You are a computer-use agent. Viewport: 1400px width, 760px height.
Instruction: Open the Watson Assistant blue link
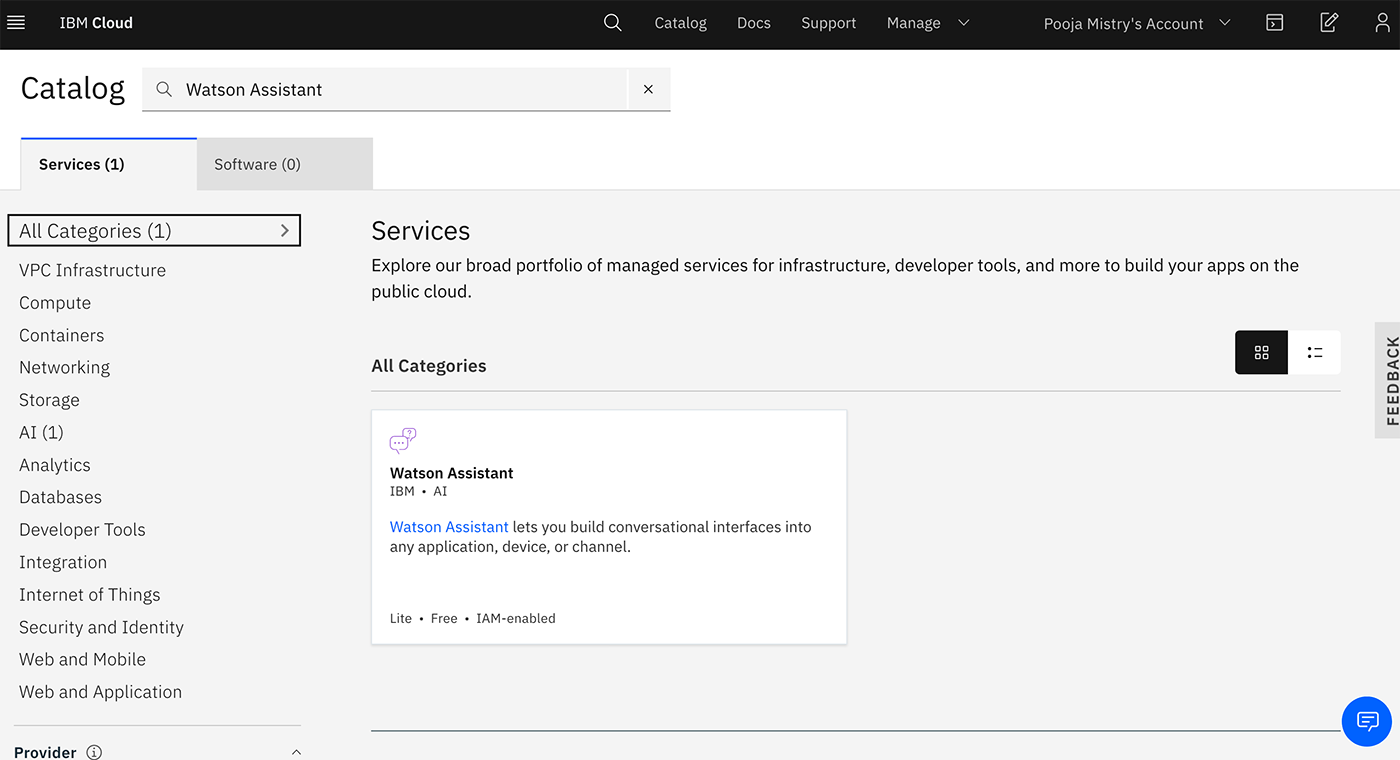point(449,527)
